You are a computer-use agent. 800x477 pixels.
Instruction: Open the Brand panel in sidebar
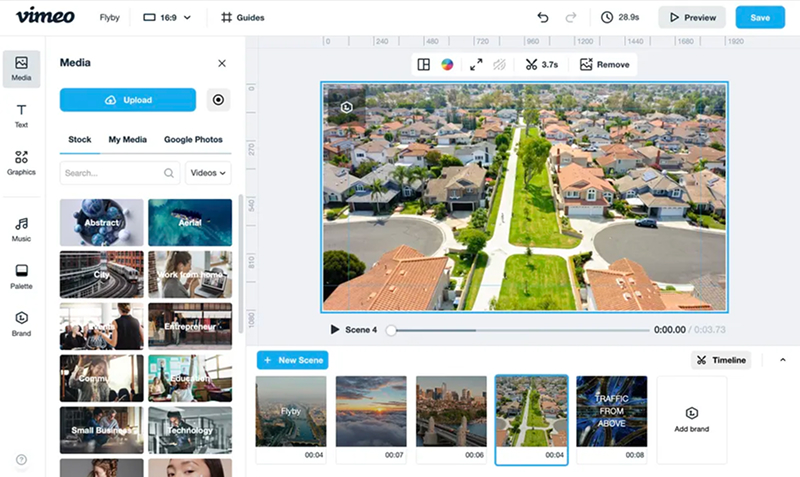pyautogui.click(x=21, y=323)
